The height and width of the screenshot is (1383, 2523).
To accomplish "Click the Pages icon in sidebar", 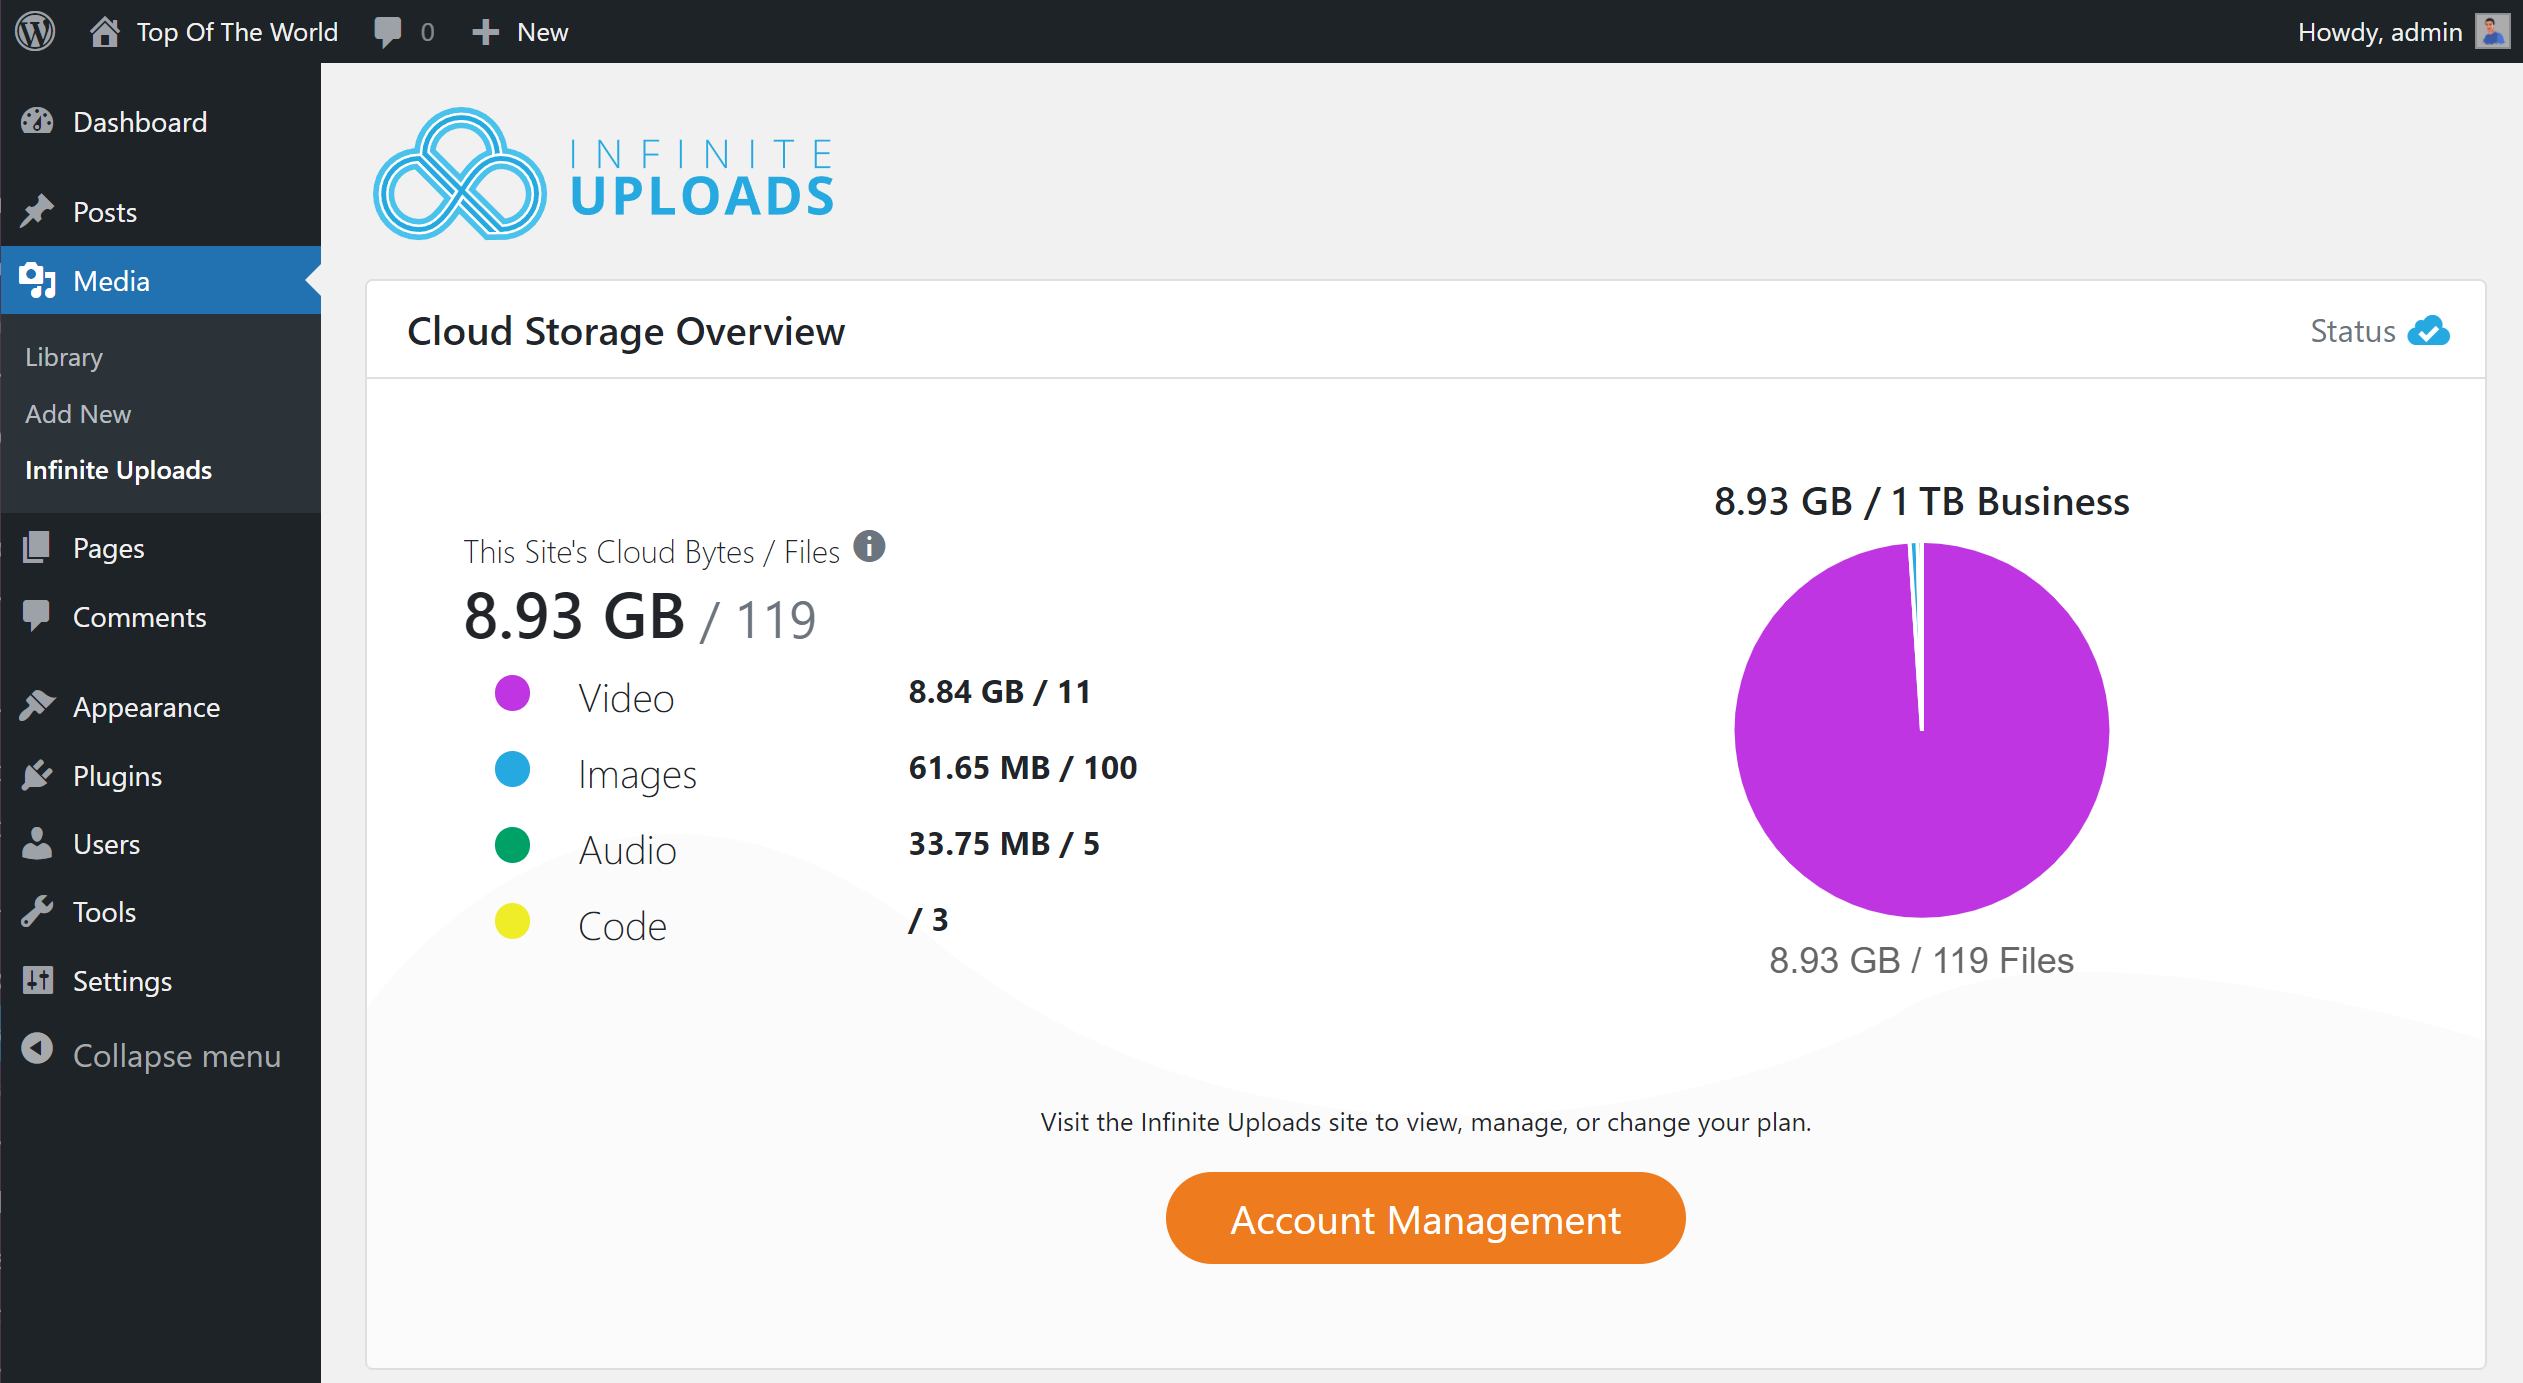I will point(37,548).
